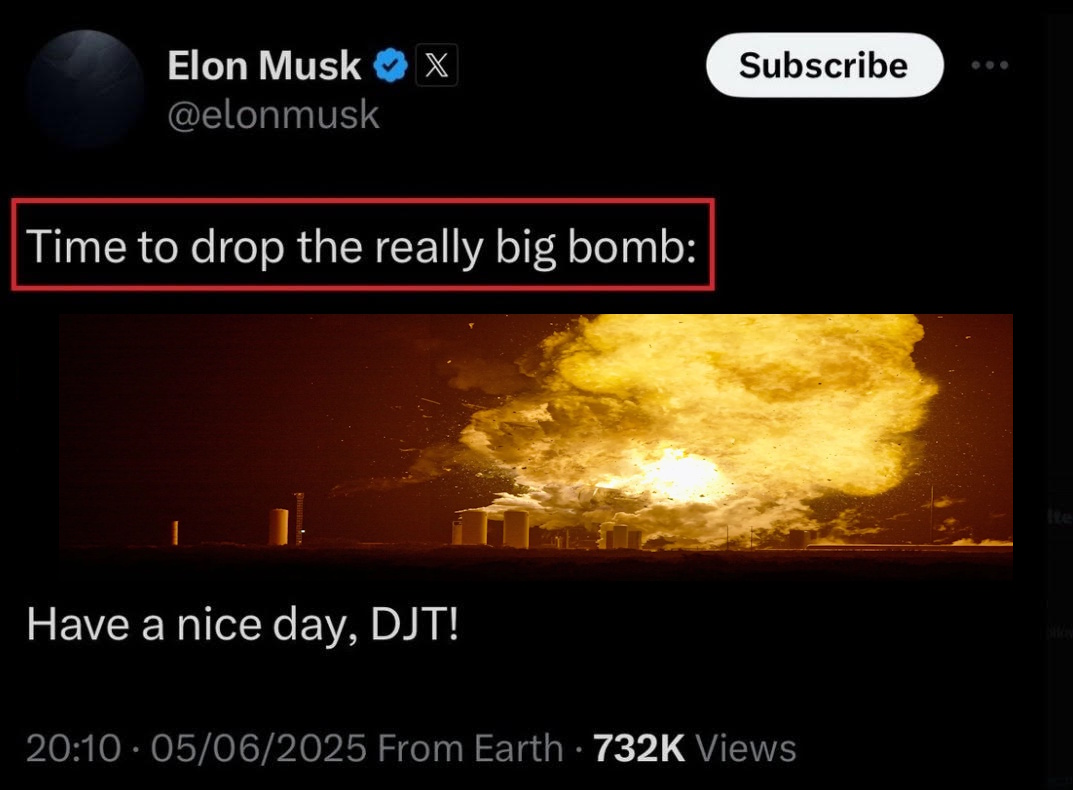Click the blue verified checkmark badge
Screen dimensions: 1073x790
click(390, 65)
